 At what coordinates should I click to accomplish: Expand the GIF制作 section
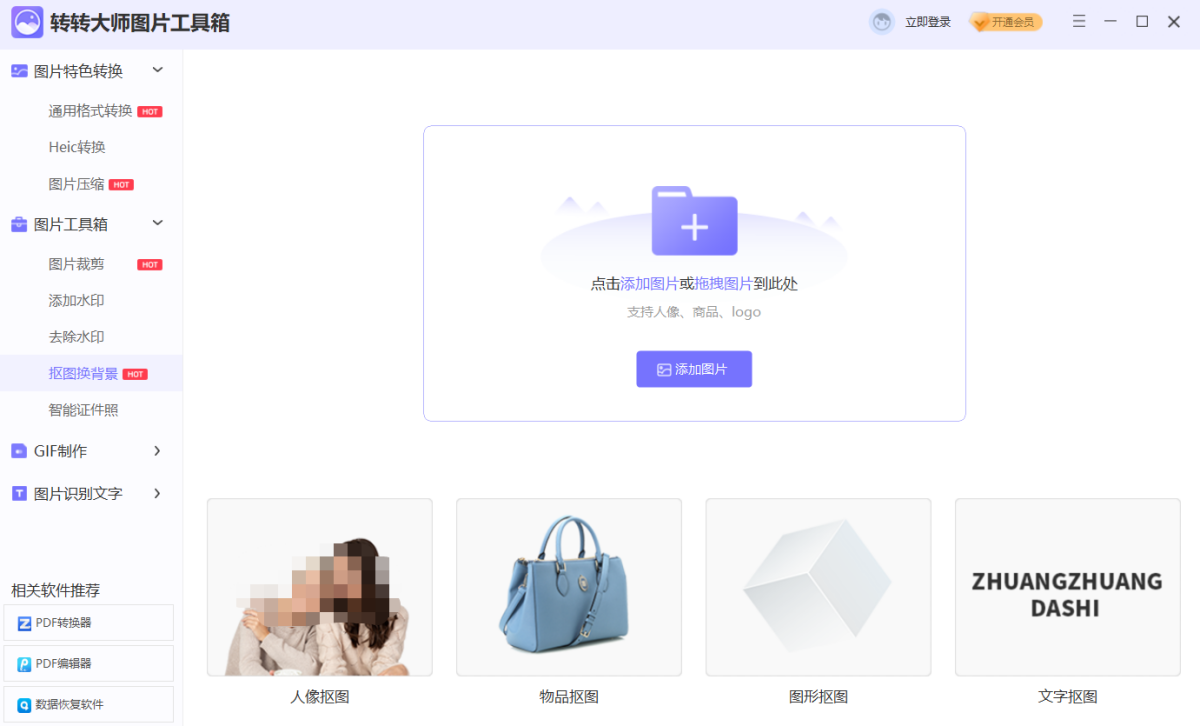[157, 451]
